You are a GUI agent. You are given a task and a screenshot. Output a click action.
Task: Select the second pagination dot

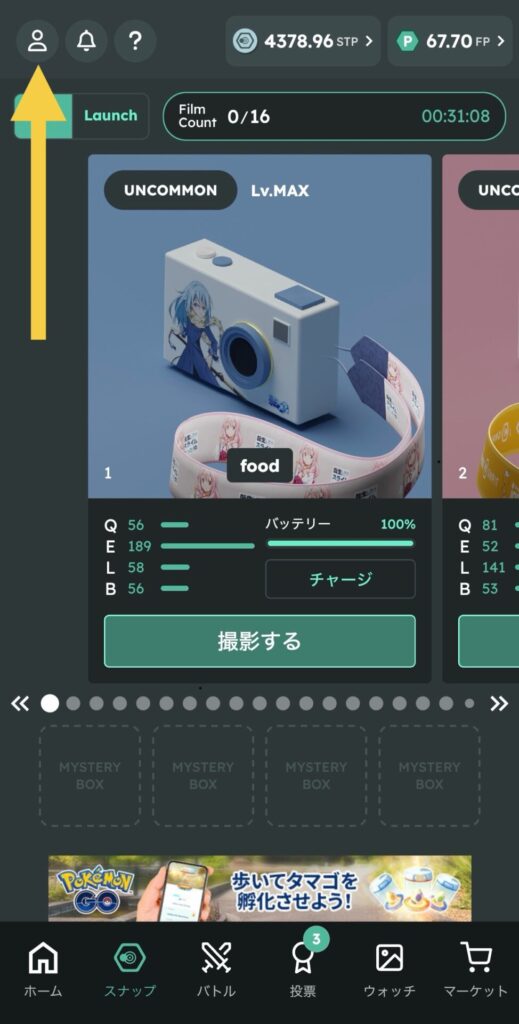(x=73, y=703)
